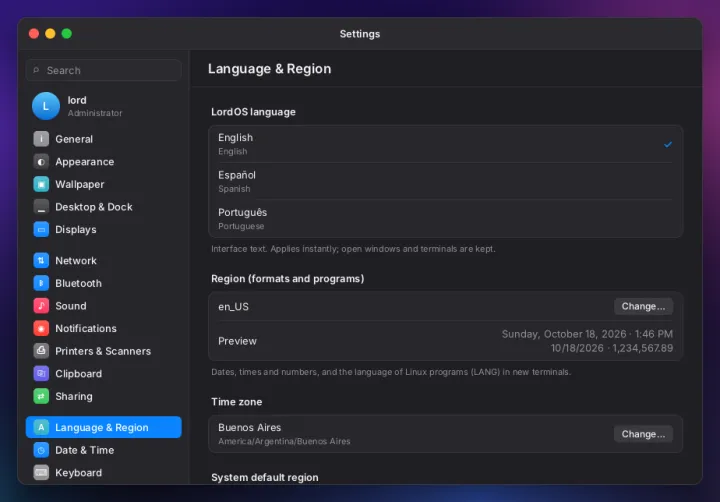Select Bluetooth in the sidebar

click(104, 283)
